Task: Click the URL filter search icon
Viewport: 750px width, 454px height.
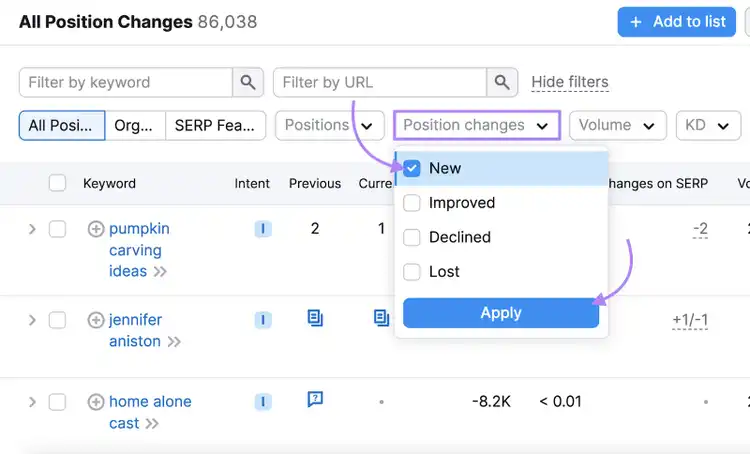Action: point(502,82)
